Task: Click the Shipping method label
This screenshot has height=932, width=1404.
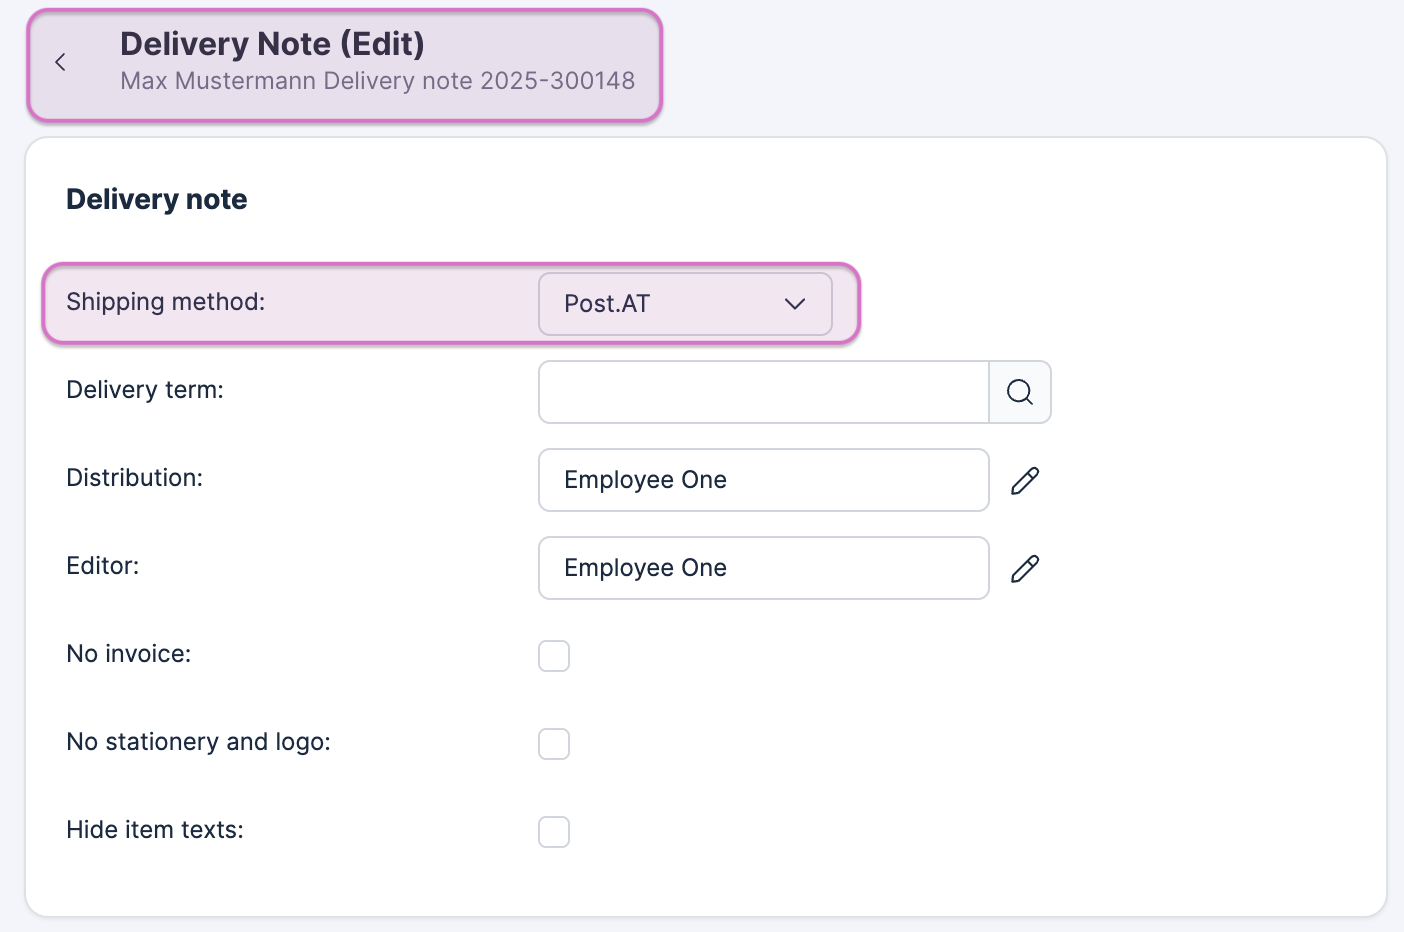Action: [x=165, y=302]
